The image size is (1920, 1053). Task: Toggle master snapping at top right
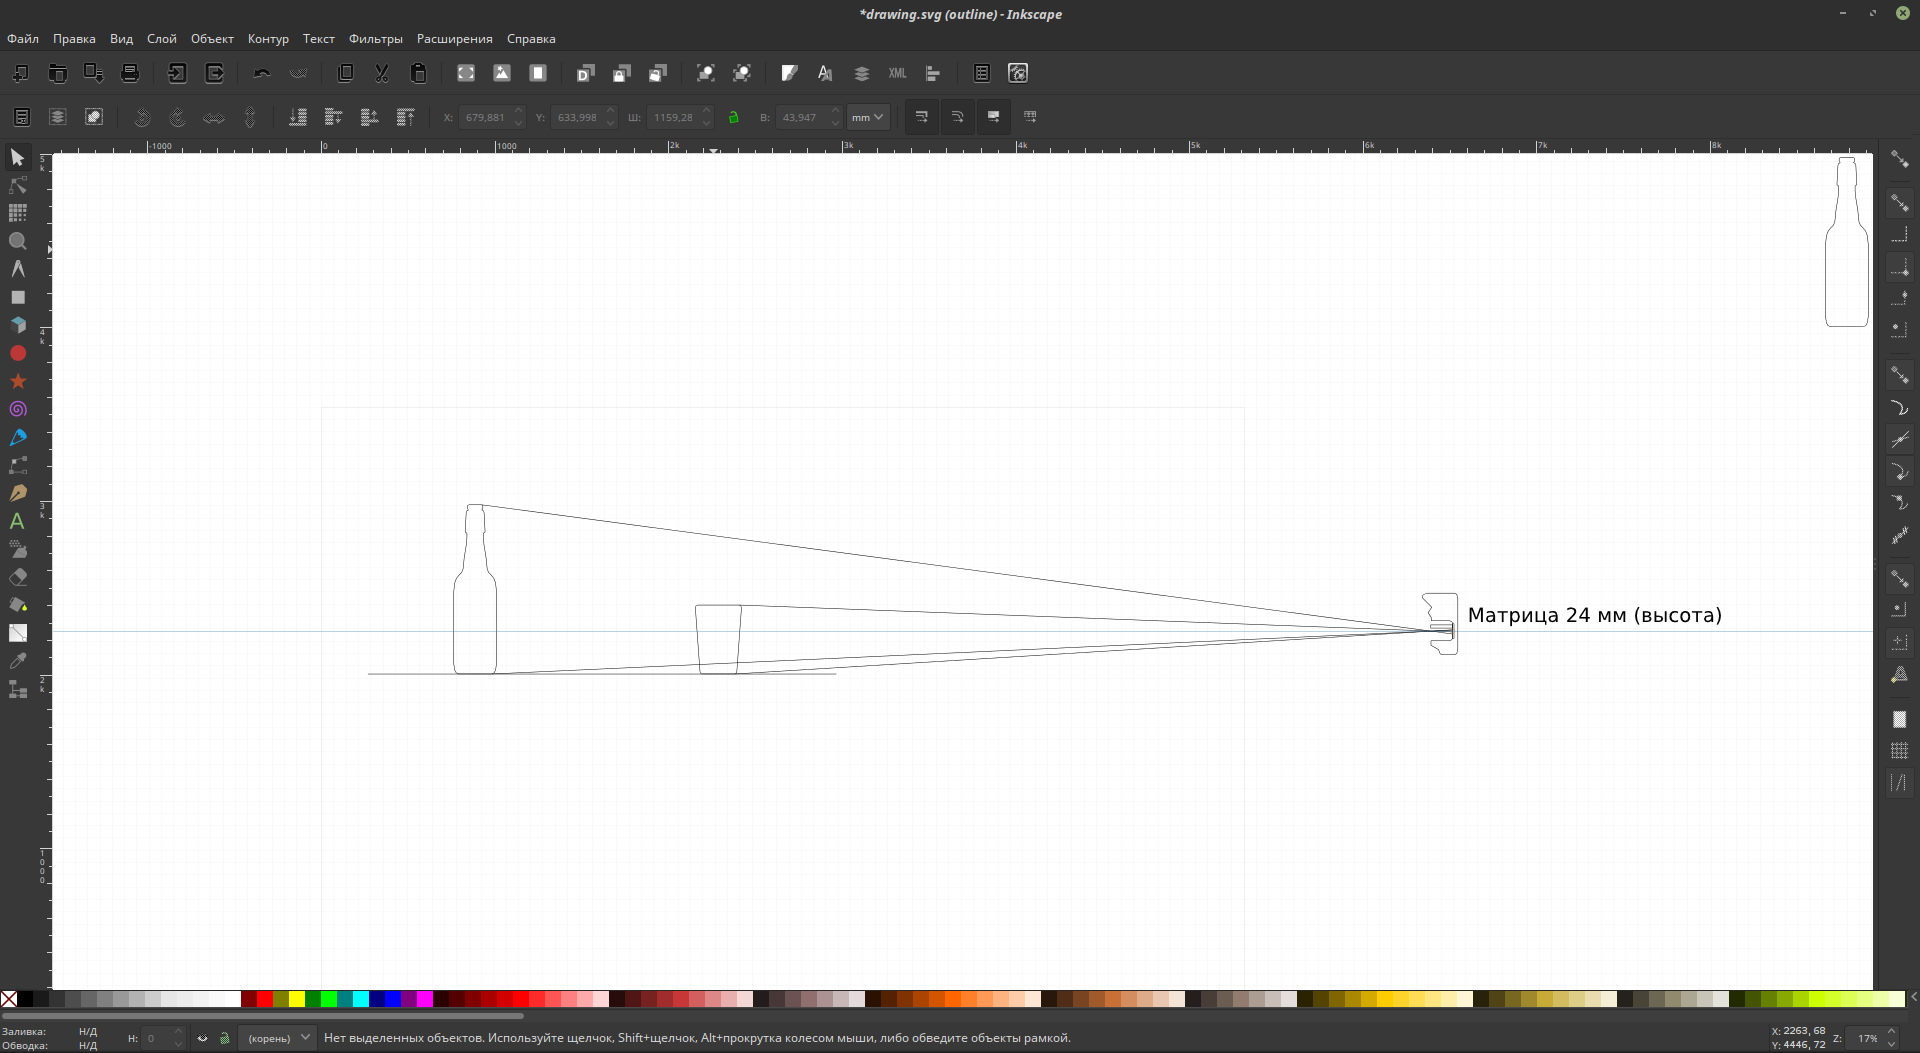(x=1899, y=159)
